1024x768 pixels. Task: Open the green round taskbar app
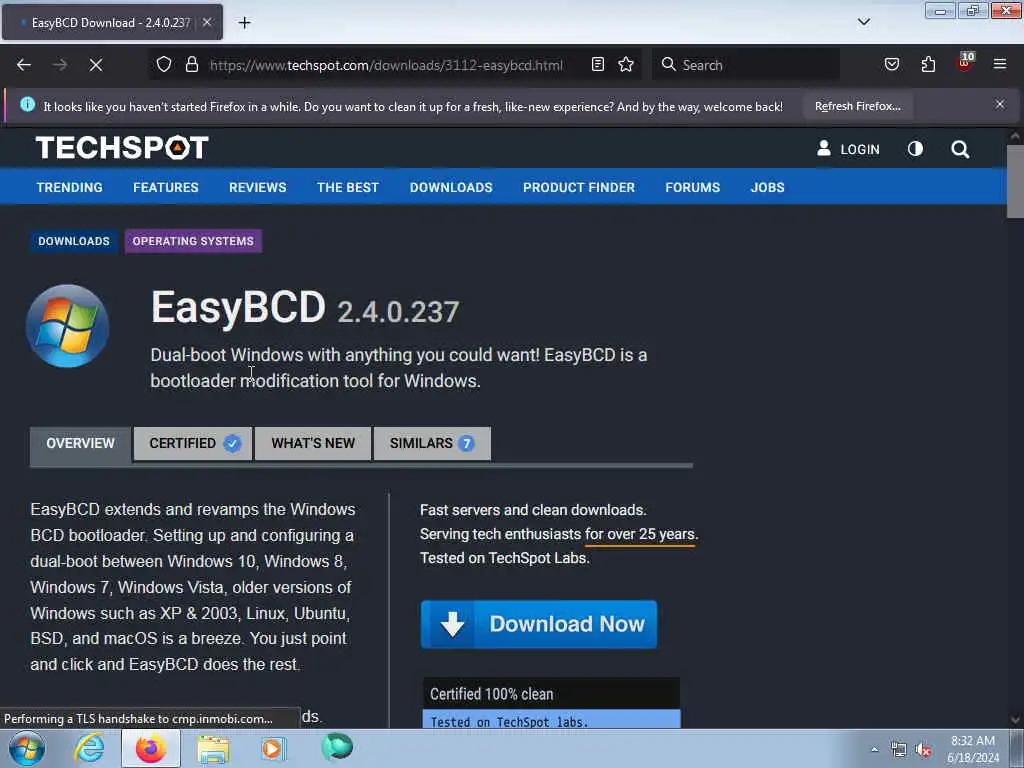point(337,747)
